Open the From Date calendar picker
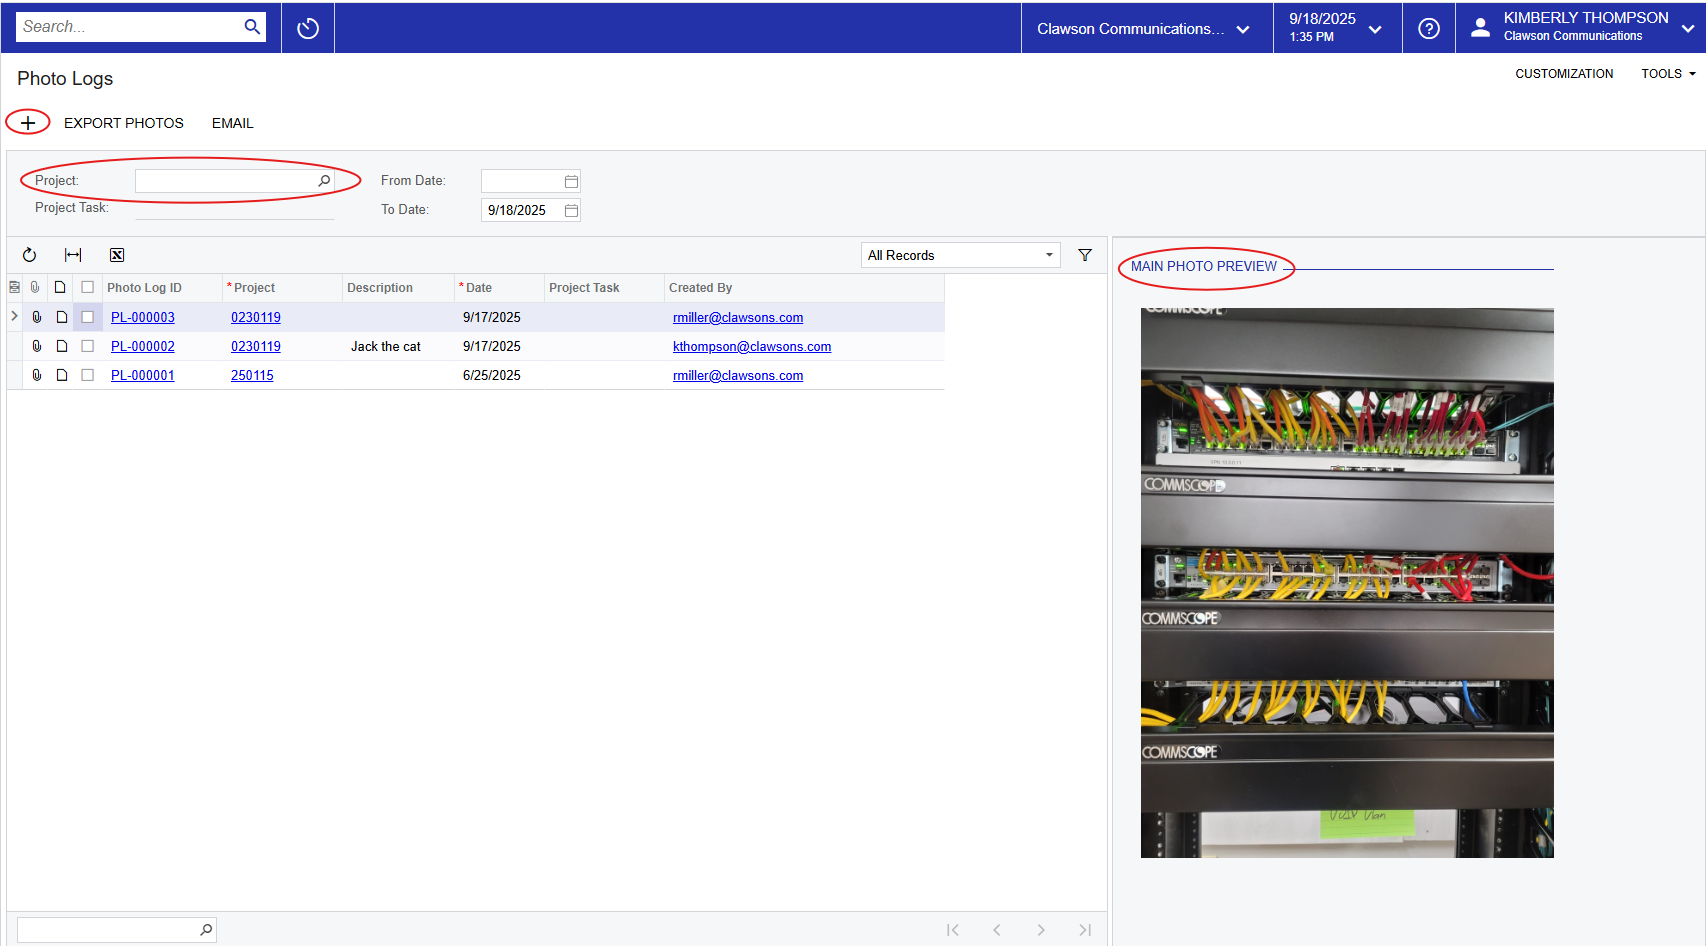1706x946 pixels. (571, 181)
